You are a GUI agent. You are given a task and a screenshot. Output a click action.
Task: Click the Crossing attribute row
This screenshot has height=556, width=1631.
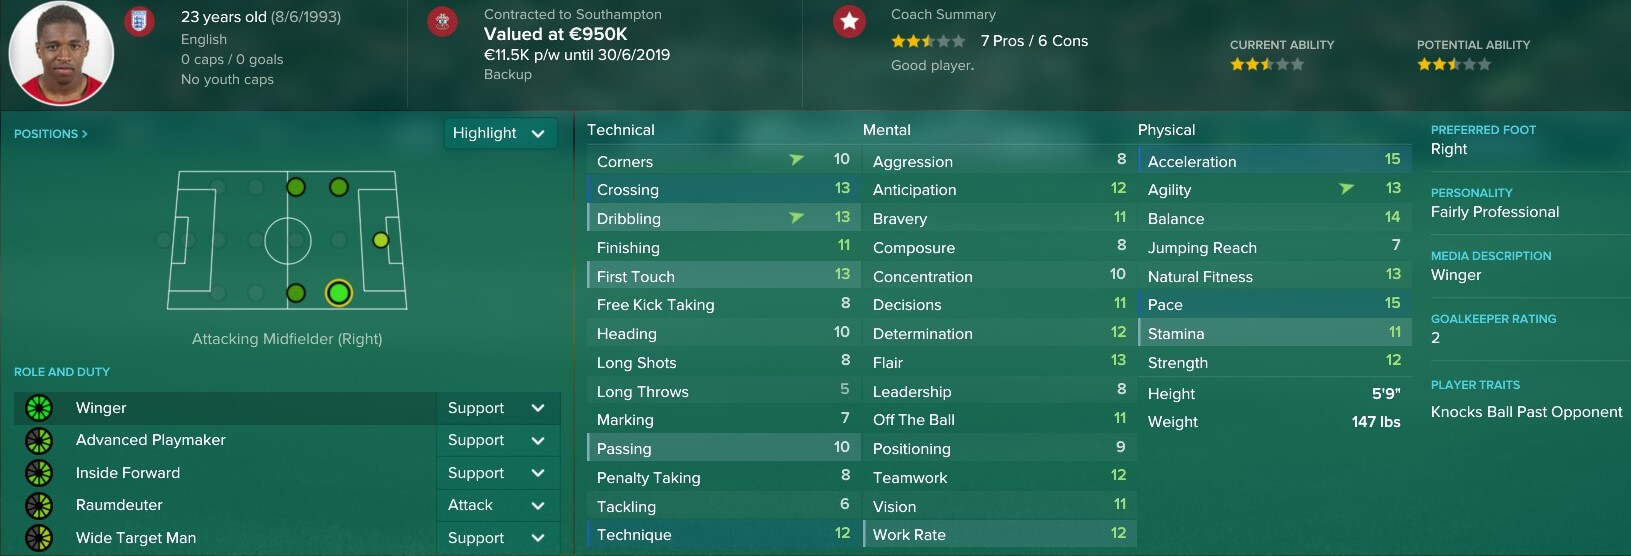tap(721, 189)
